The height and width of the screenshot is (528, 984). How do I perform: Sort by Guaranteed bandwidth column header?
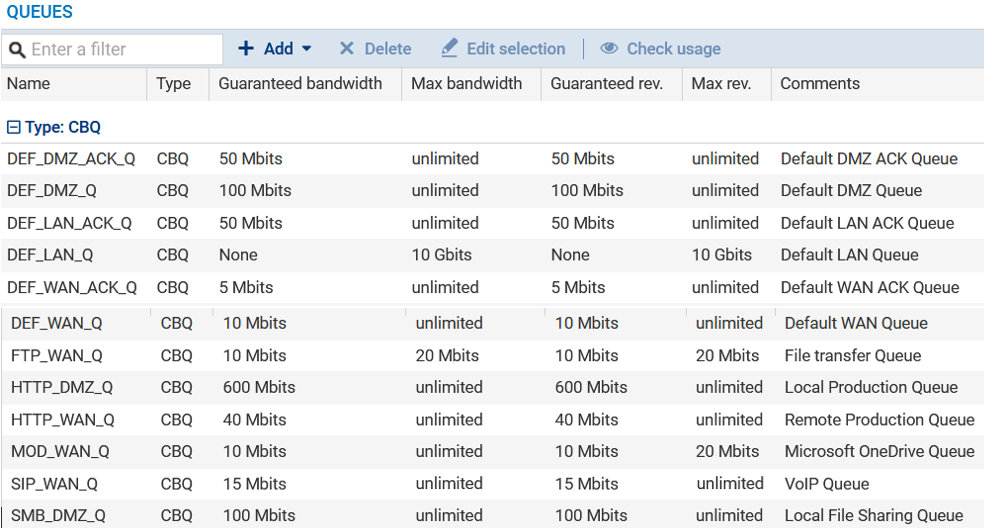[300, 84]
